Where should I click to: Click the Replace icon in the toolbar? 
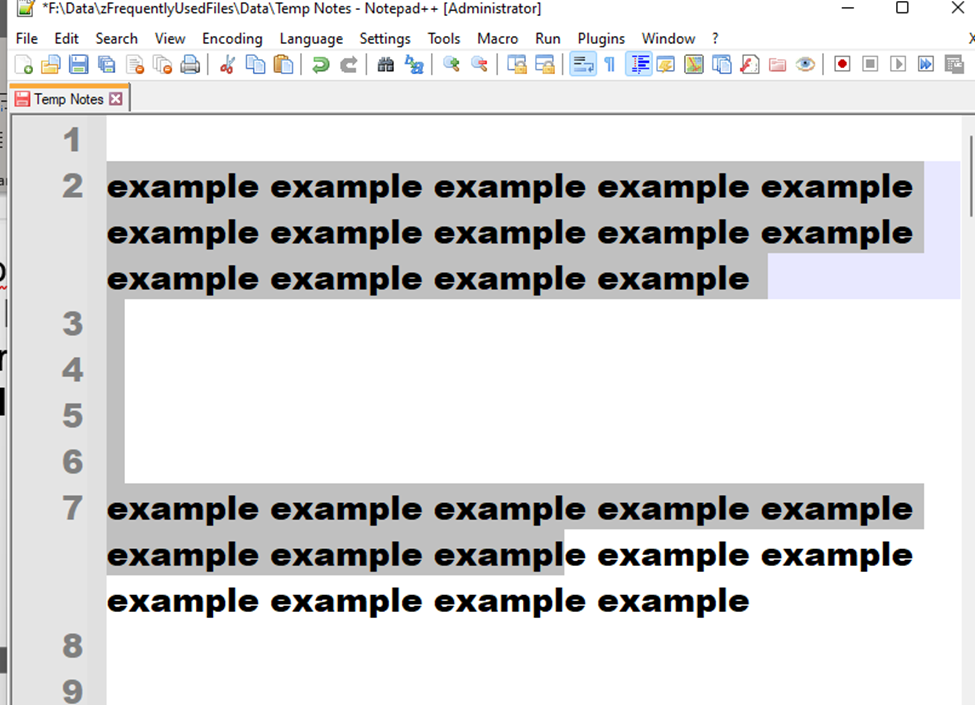pos(413,65)
